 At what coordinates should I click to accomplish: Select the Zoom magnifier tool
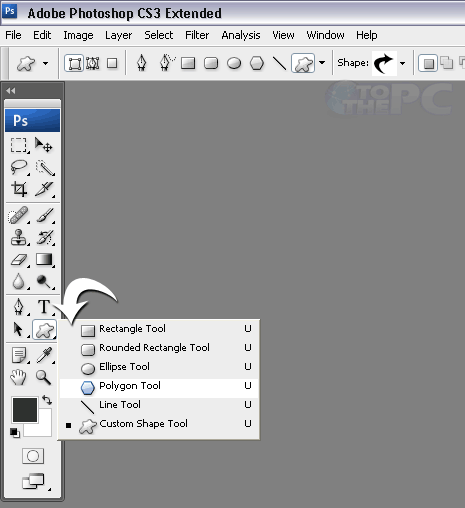pos(43,377)
